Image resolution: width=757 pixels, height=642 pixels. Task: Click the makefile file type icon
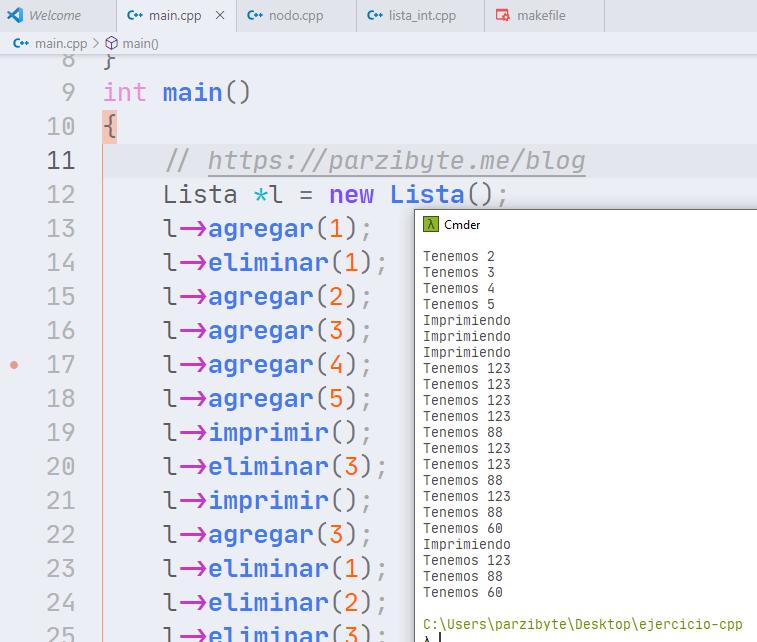[x=502, y=15]
